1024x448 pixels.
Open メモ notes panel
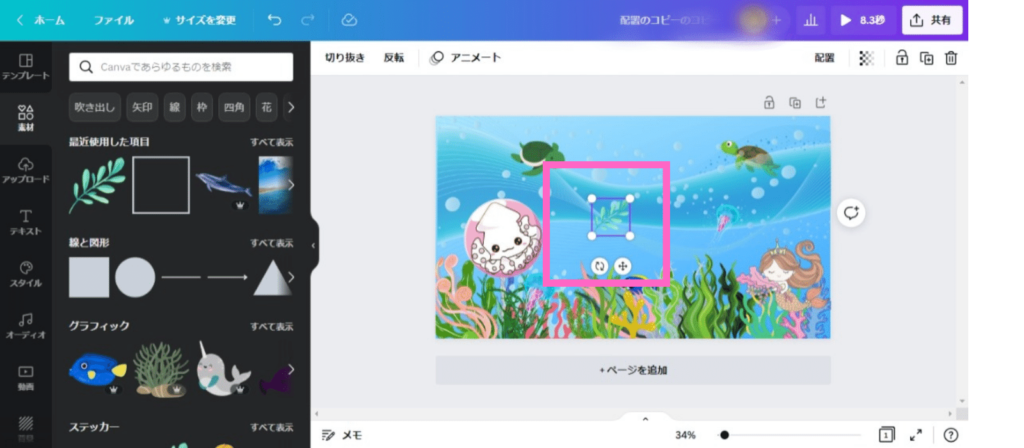(342, 435)
